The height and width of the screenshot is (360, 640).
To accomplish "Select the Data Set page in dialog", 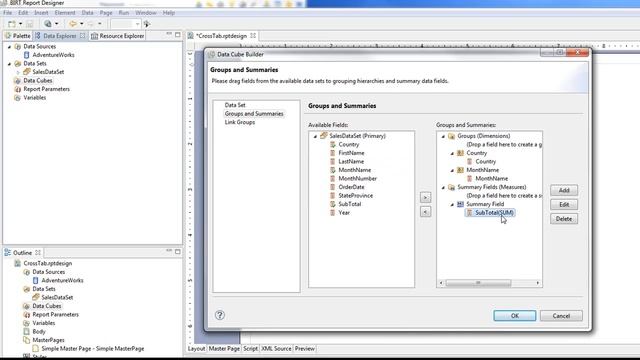I will (235, 105).
